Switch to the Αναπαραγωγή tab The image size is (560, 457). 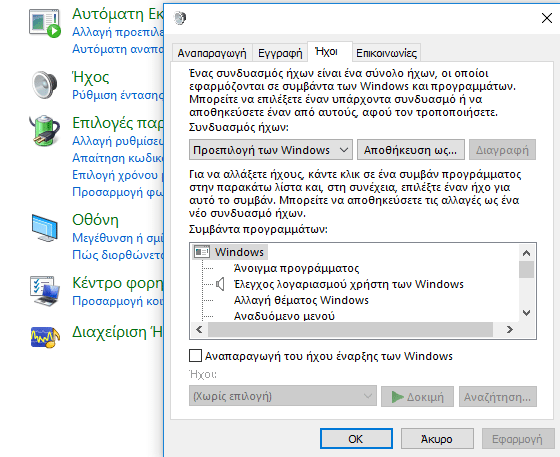(x=212, y=53)
